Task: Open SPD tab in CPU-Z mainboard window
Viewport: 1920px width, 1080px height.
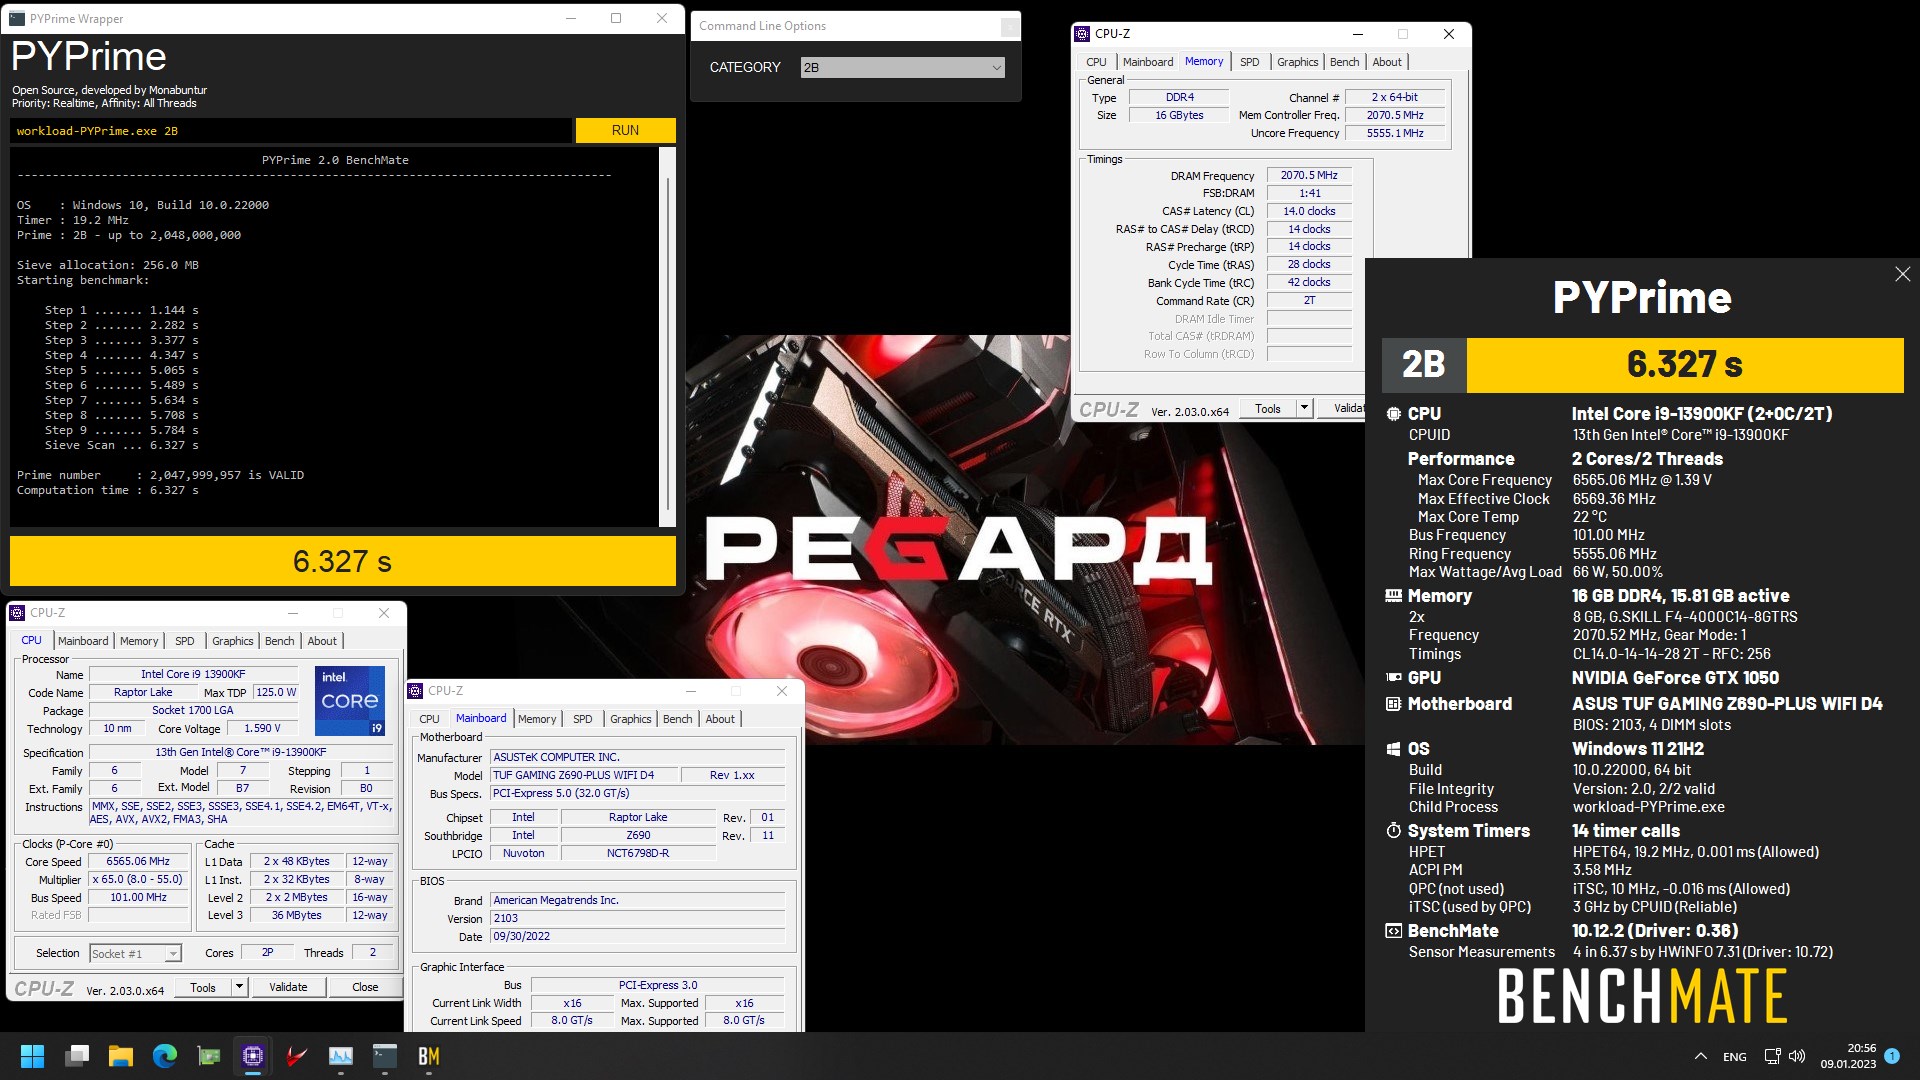Action: point(583,719)
